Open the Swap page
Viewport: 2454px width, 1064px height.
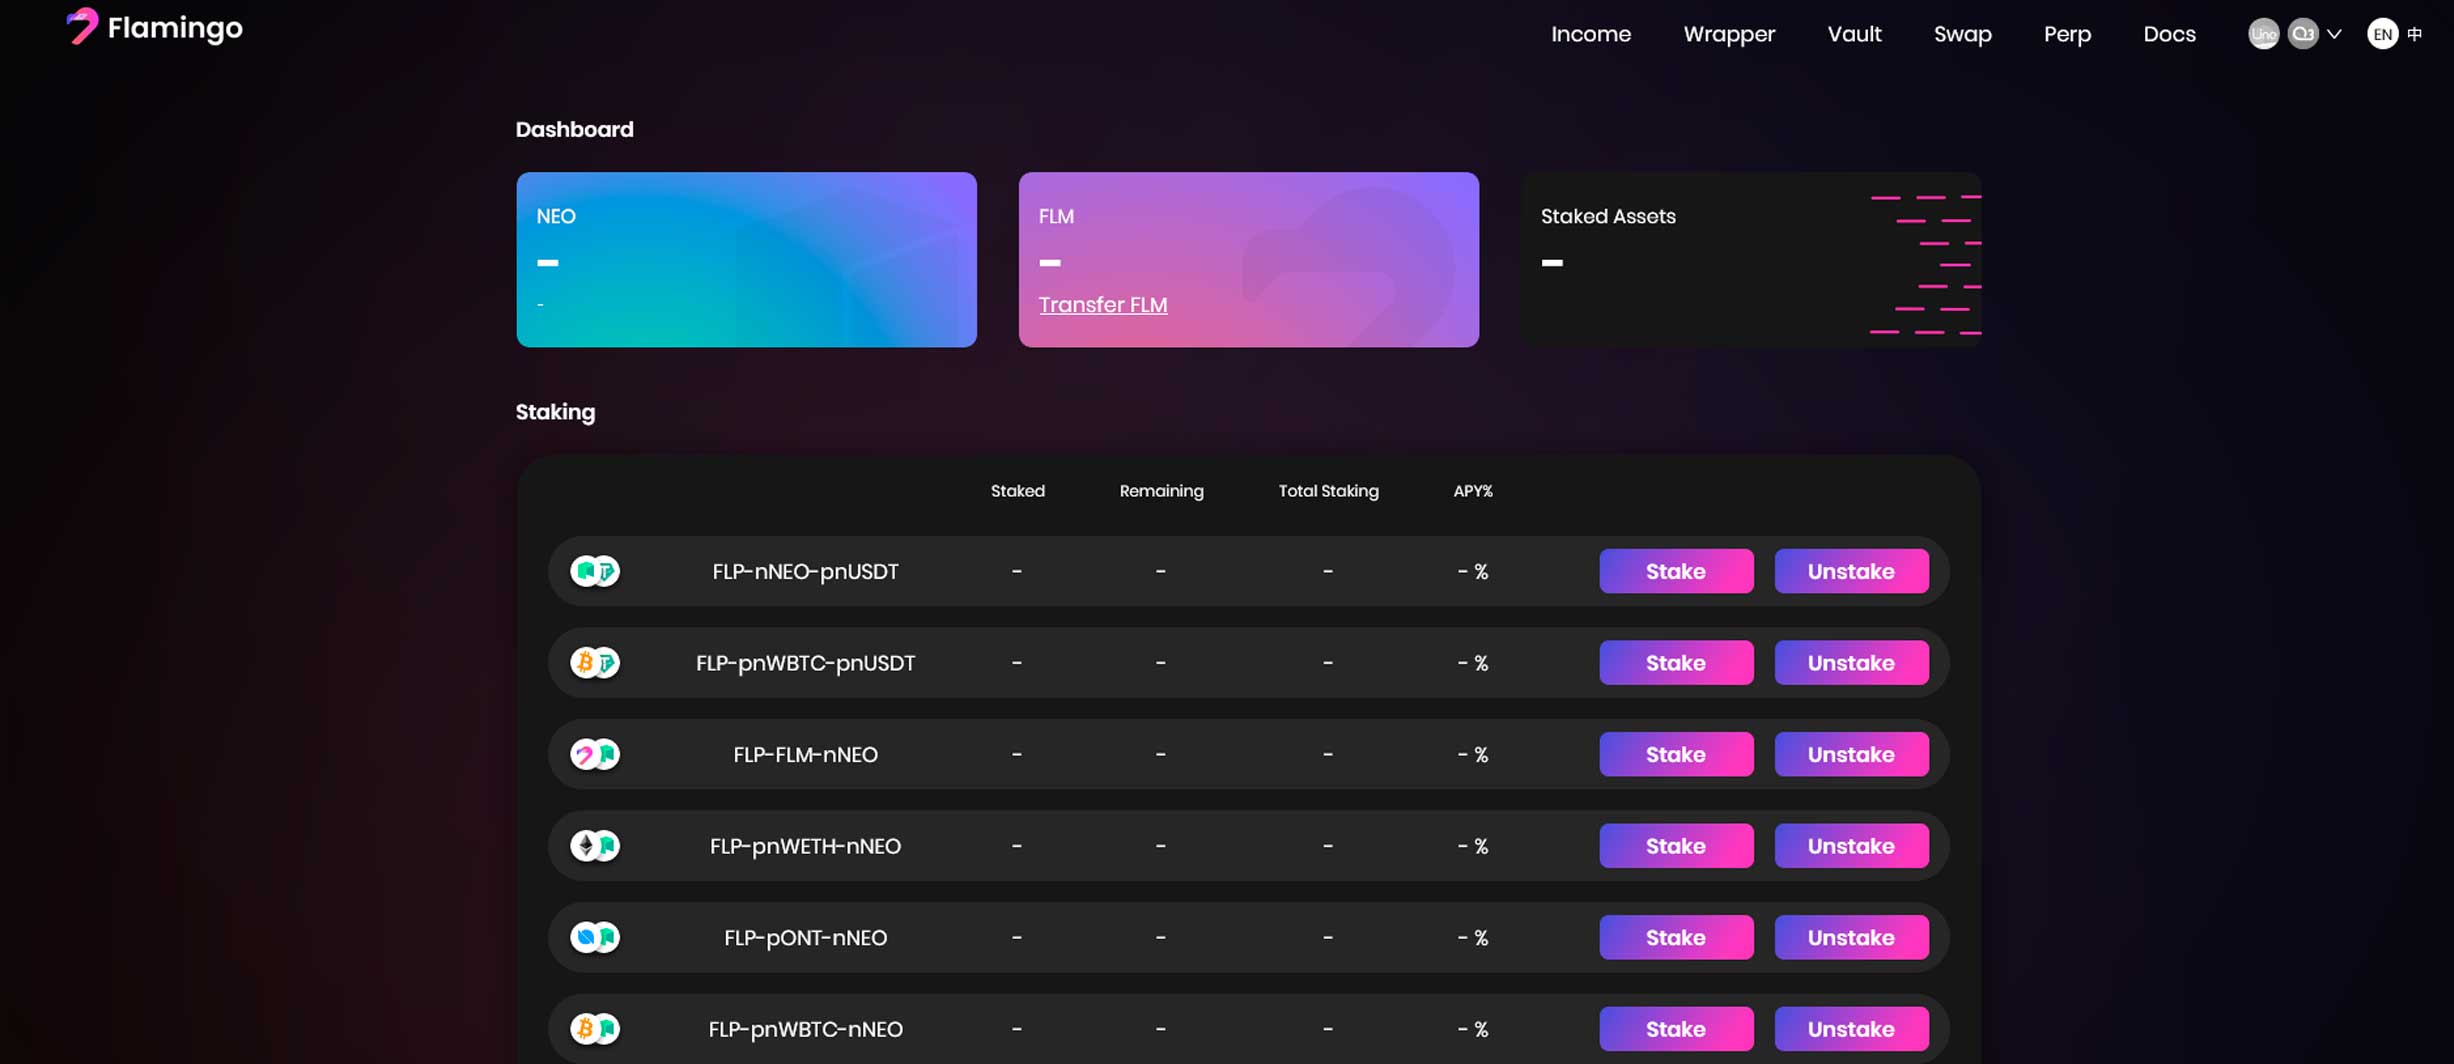point(1962,34)
